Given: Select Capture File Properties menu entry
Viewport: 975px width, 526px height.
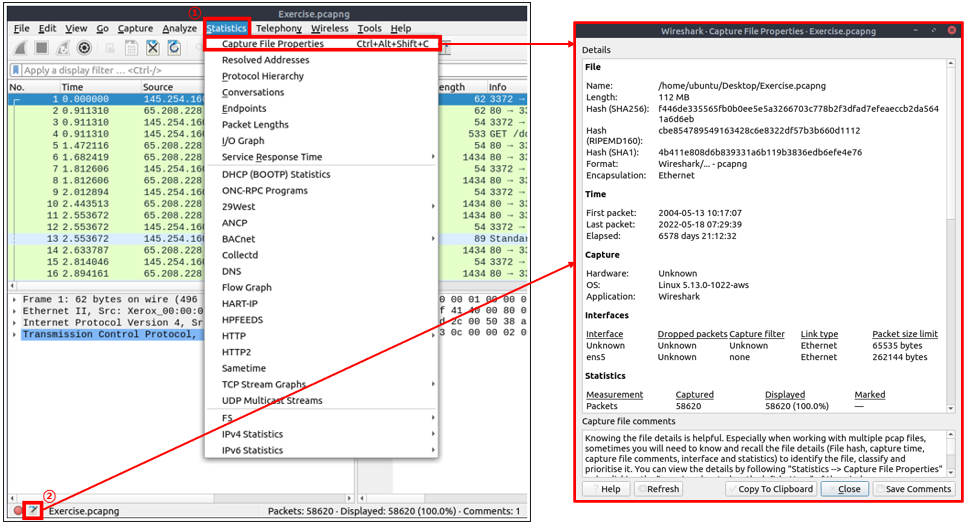Looking at the screenshot, I should coord(321,44).
